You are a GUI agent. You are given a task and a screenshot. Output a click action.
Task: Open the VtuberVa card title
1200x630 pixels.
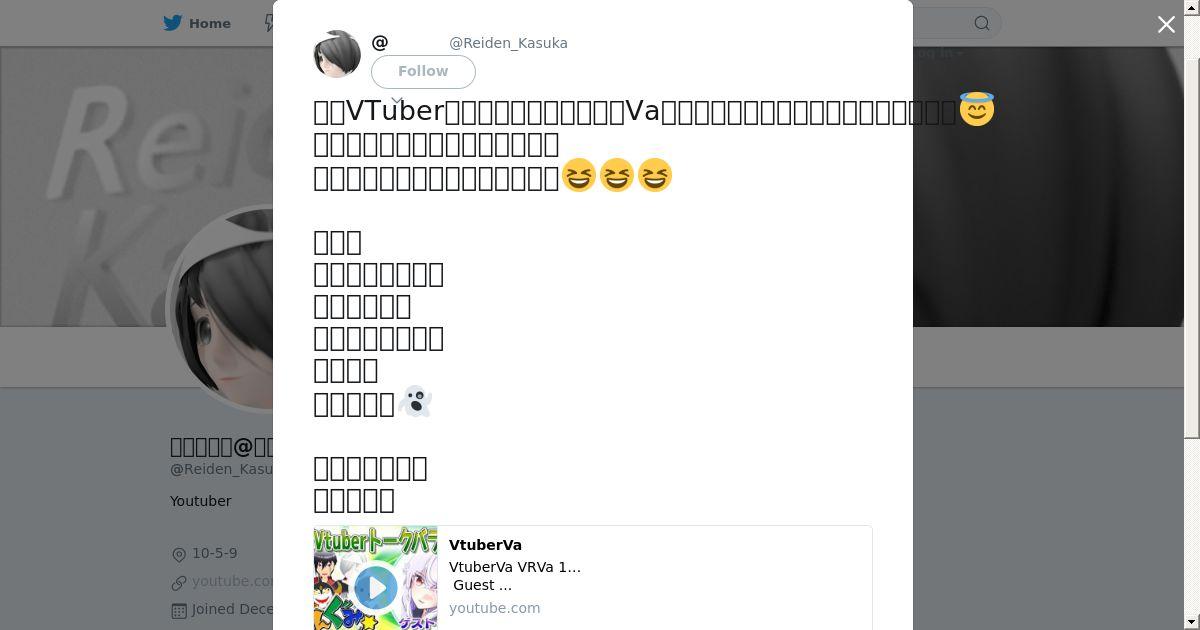coord(485,545)
